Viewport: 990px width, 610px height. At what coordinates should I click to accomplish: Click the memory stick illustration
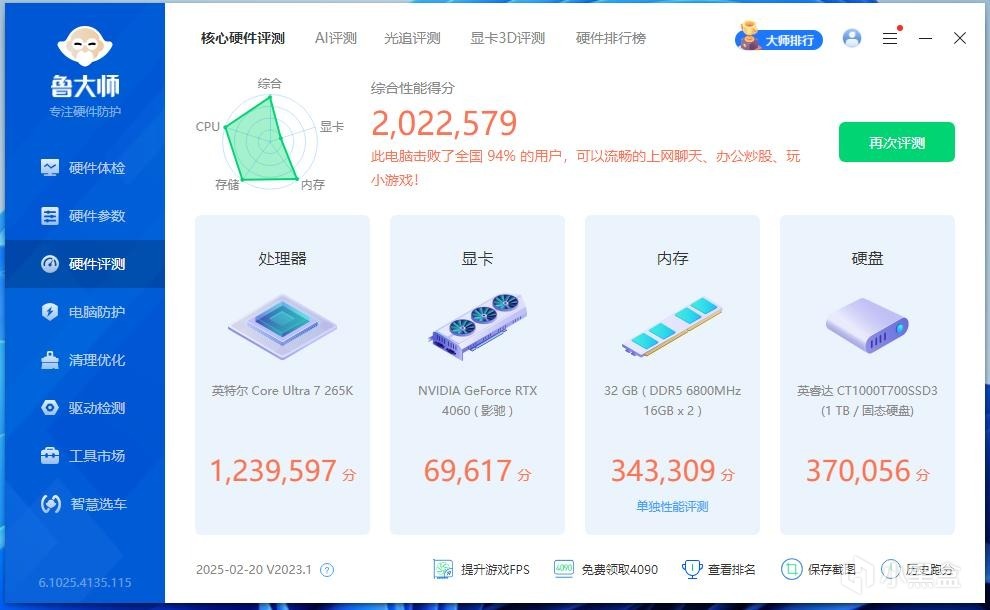[x=672, y=325]
